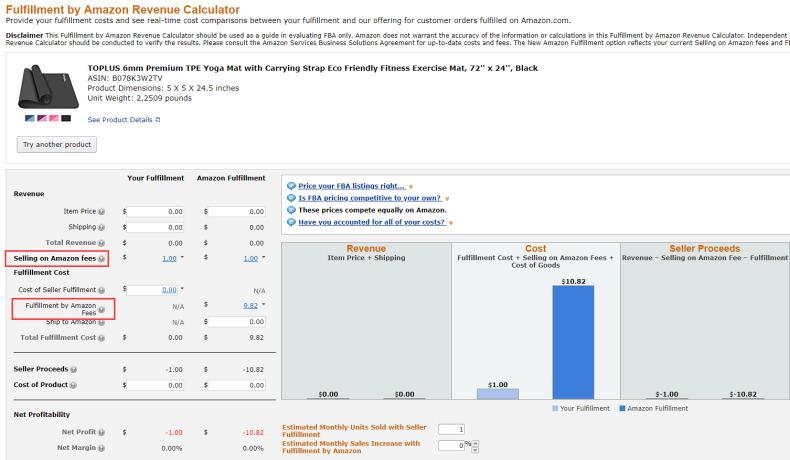The image size is (790, 460).
Task: Click the Cost of Product help icon
Action: (x=73, y=385)
